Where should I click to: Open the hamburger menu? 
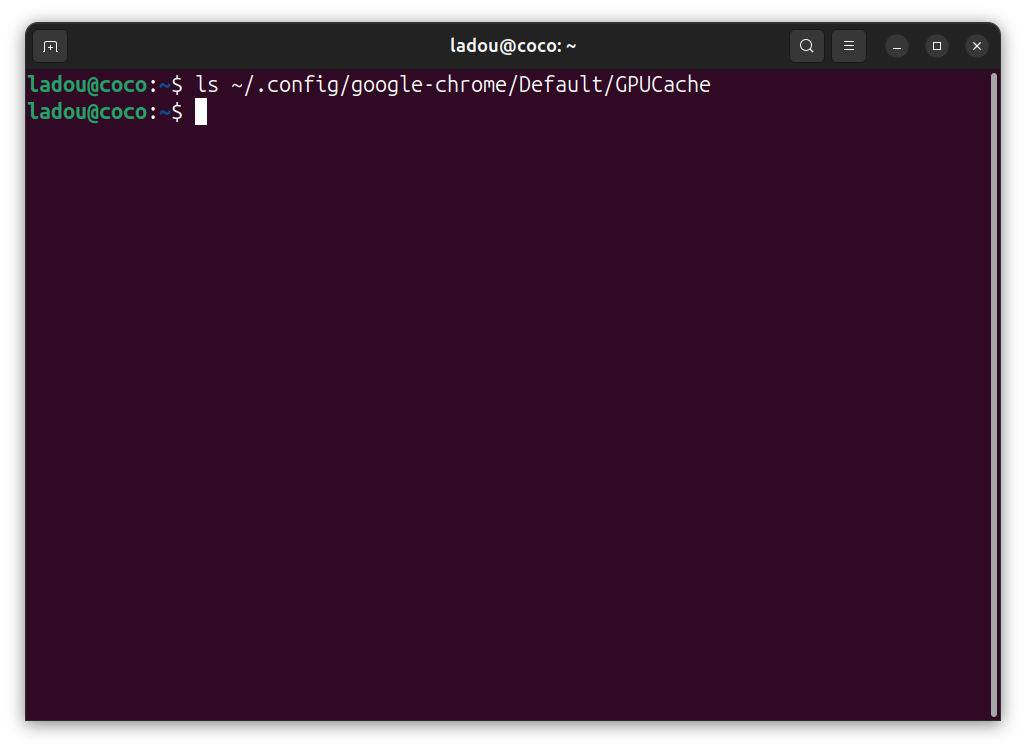(x=848, y=46)
